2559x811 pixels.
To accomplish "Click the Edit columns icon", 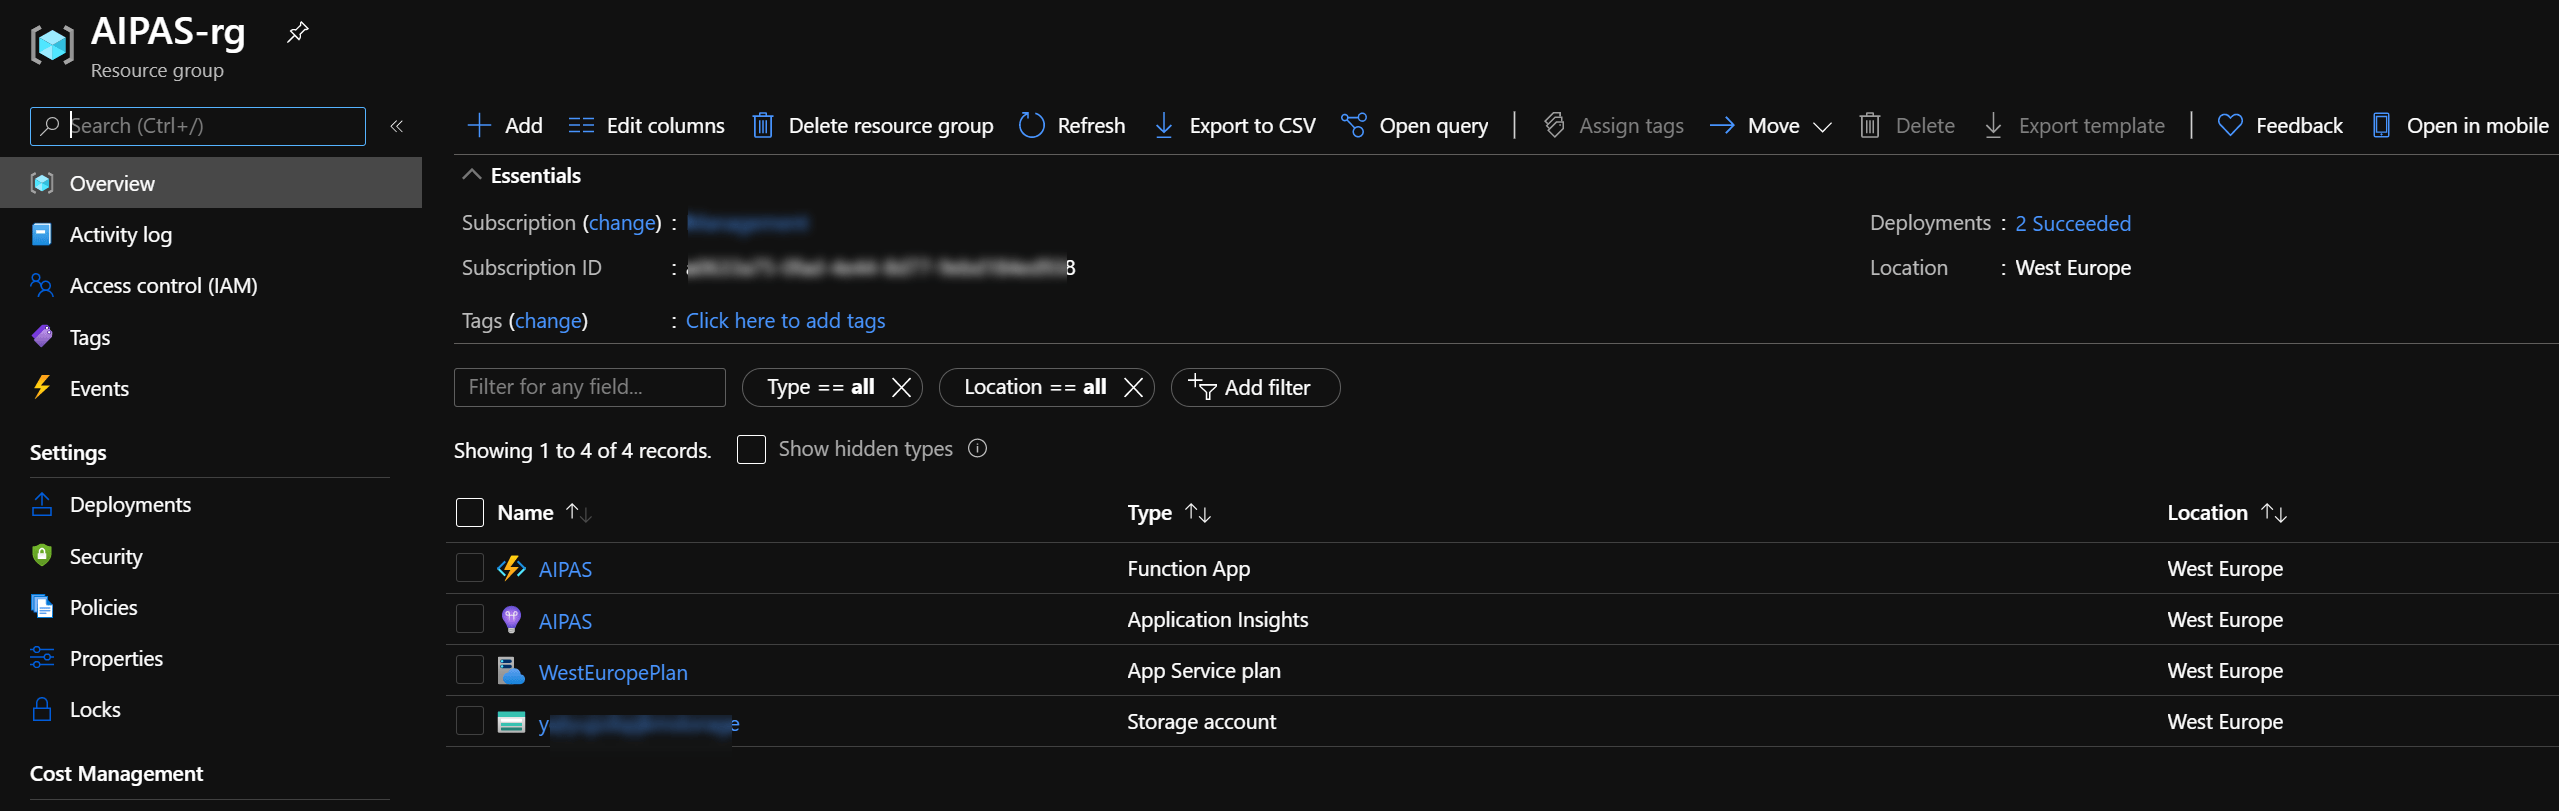I will click(x=581, y=126).
